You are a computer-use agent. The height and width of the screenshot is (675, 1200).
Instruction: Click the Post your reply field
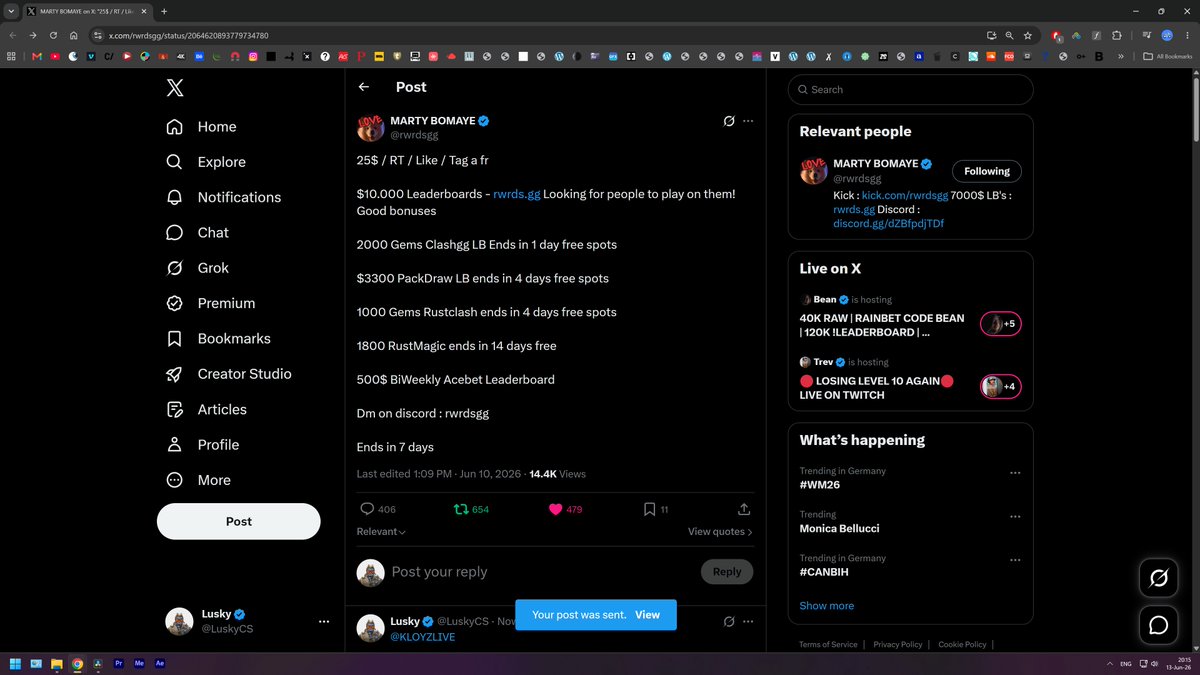click(x=540, y=572)
